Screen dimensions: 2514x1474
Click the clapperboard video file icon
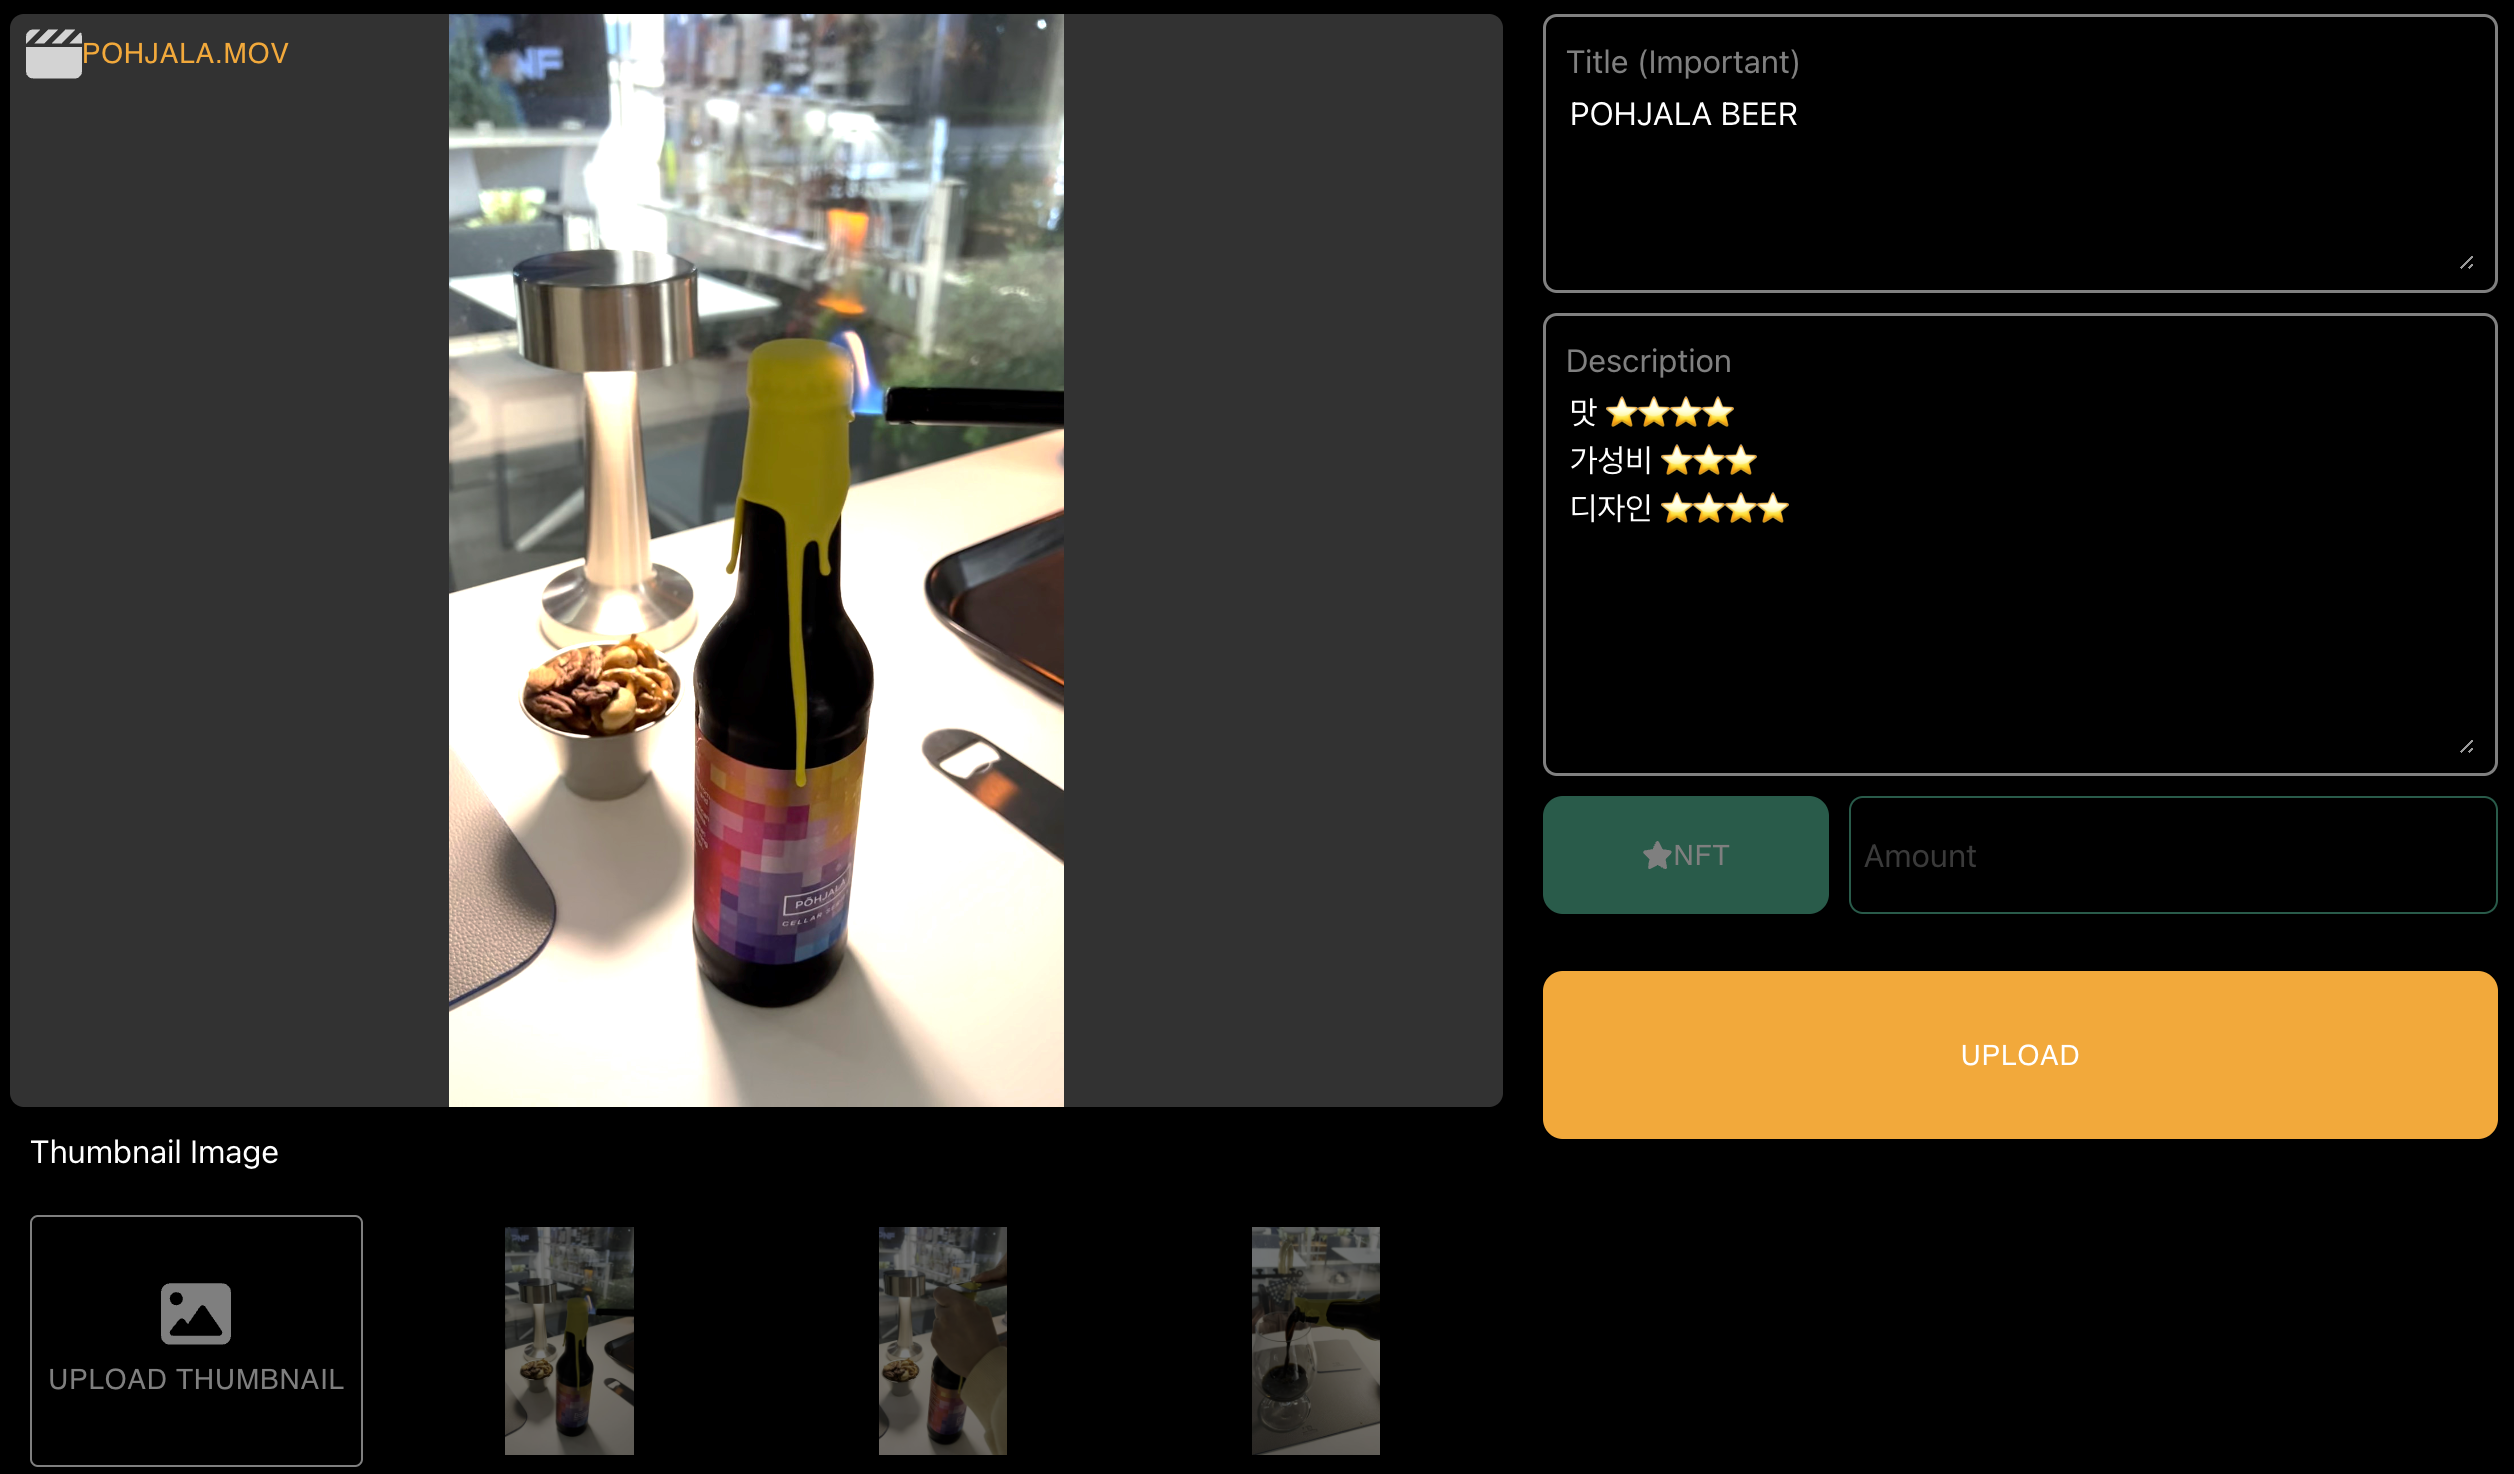(x=53, y=53)
